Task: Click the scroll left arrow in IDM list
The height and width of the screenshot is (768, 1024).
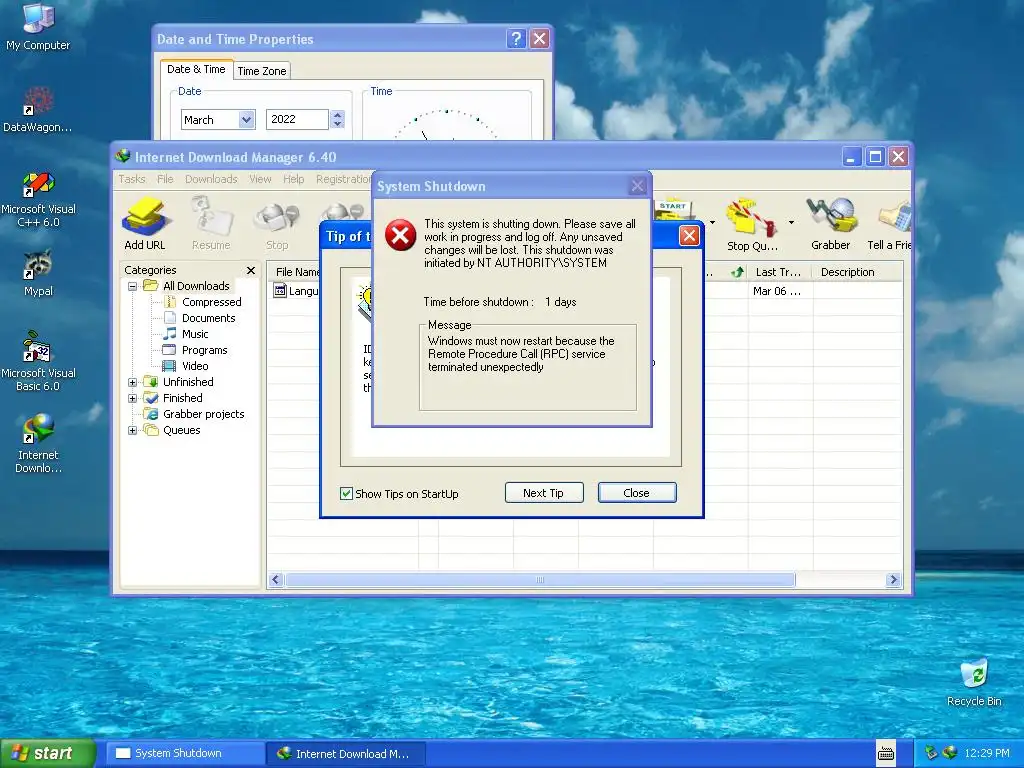Action: [x=276, y=580]
